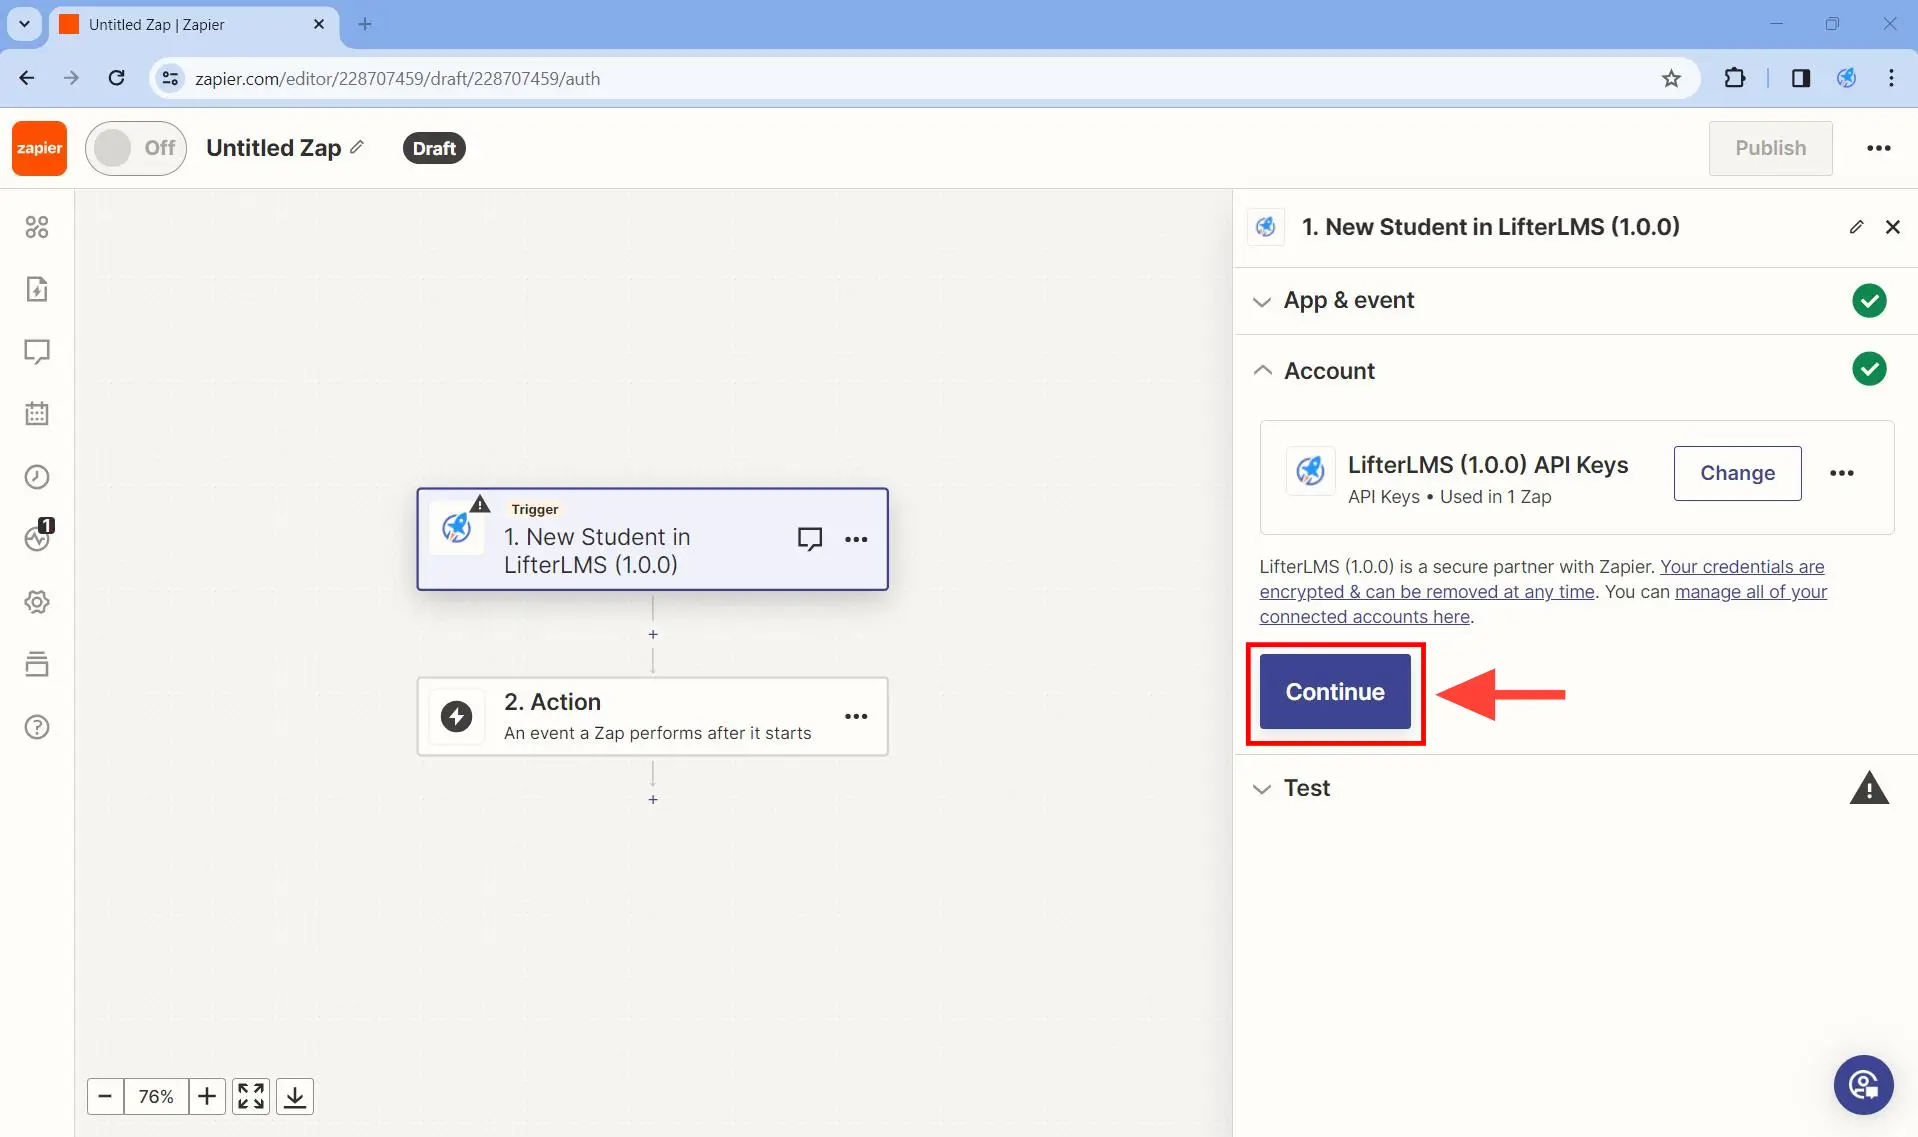The height and width of the screenshot is (1137, 1918).
Task: Zoom out the canvas with minus button
Action: pos(105,1096)
